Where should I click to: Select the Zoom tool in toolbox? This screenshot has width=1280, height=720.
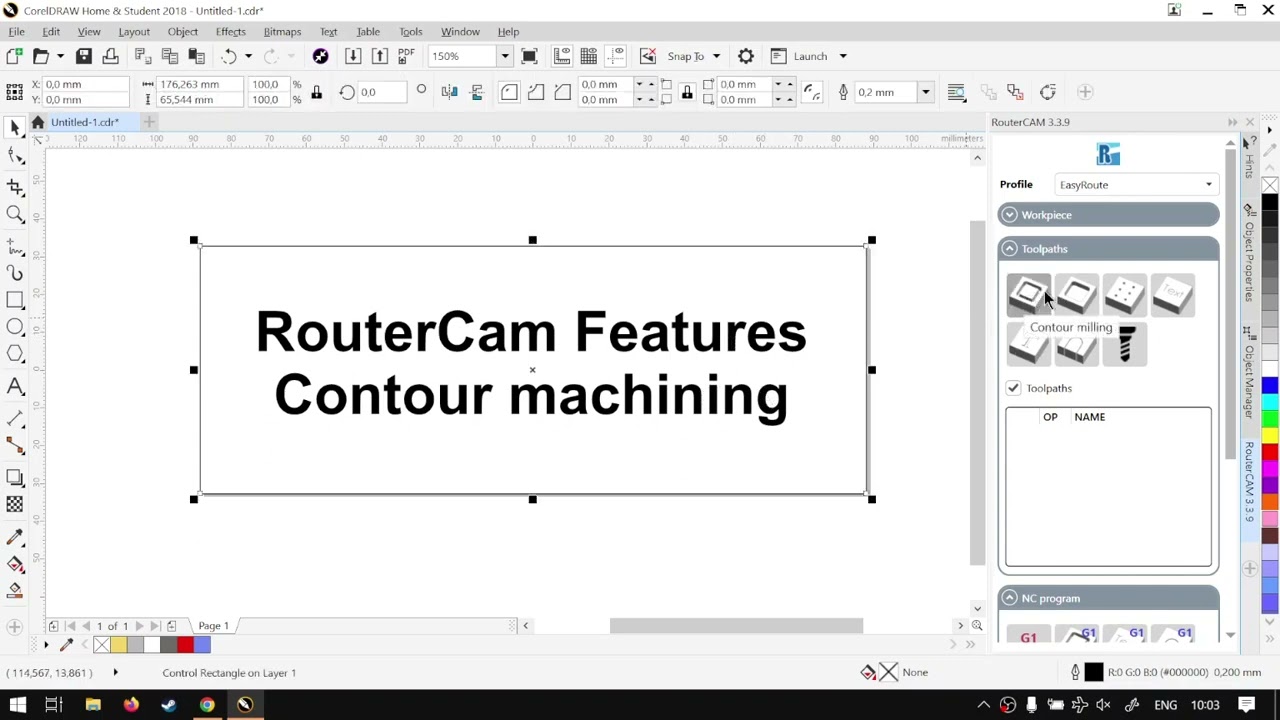pos(15,215)
